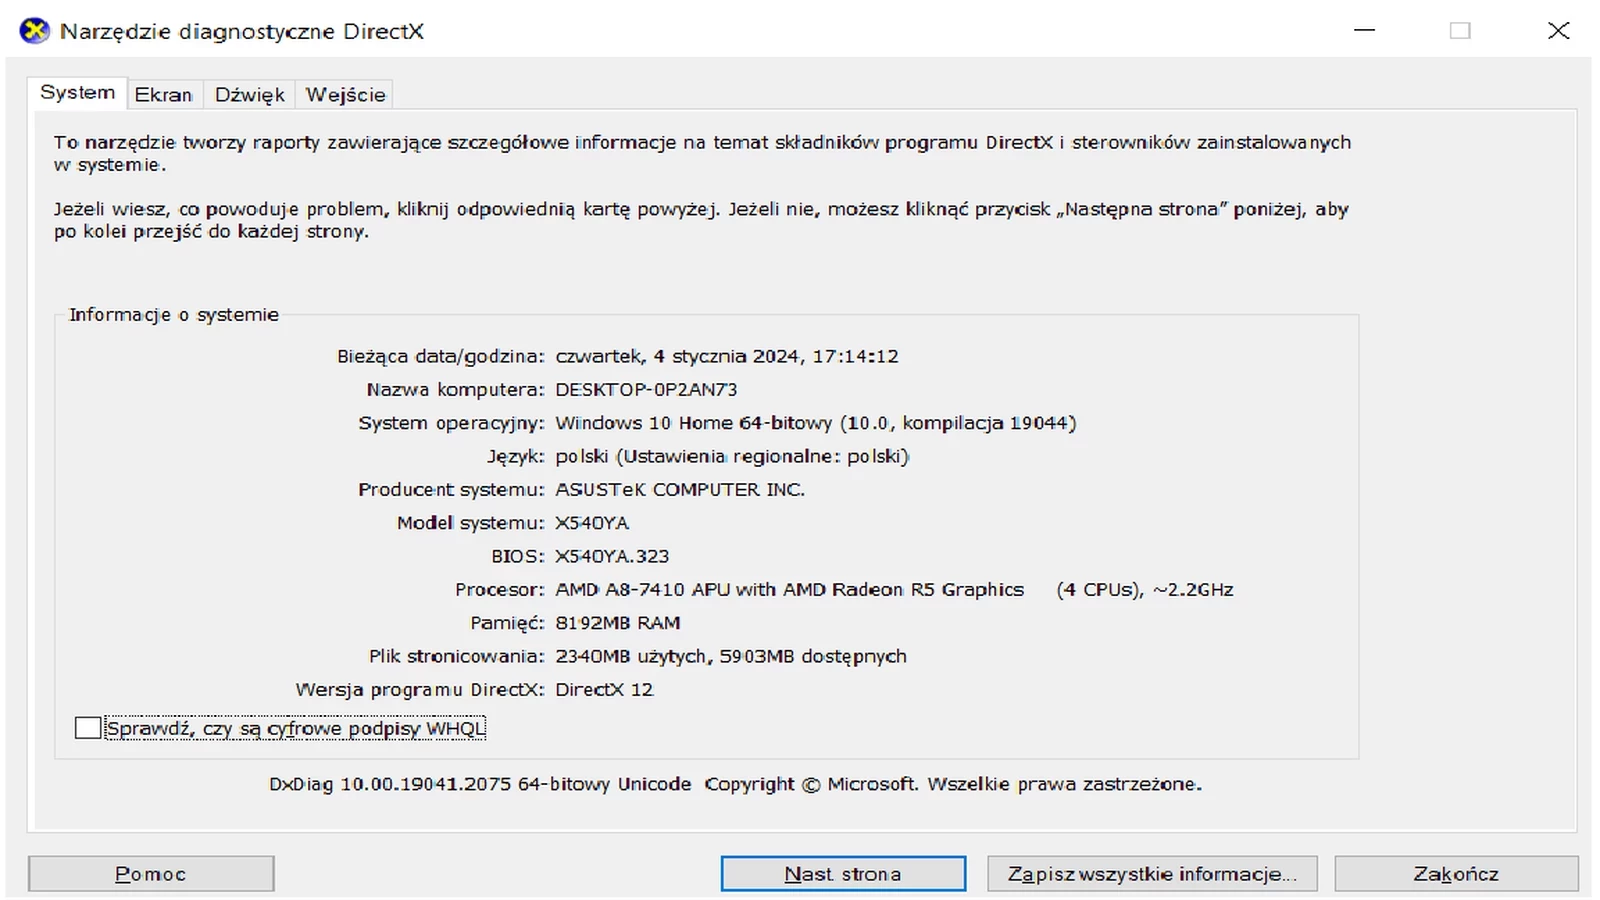Click the date czwartek, 4 stycznia 2024
The width and height of the screenshot is (1600, 900).
click(x=727, y=357)
